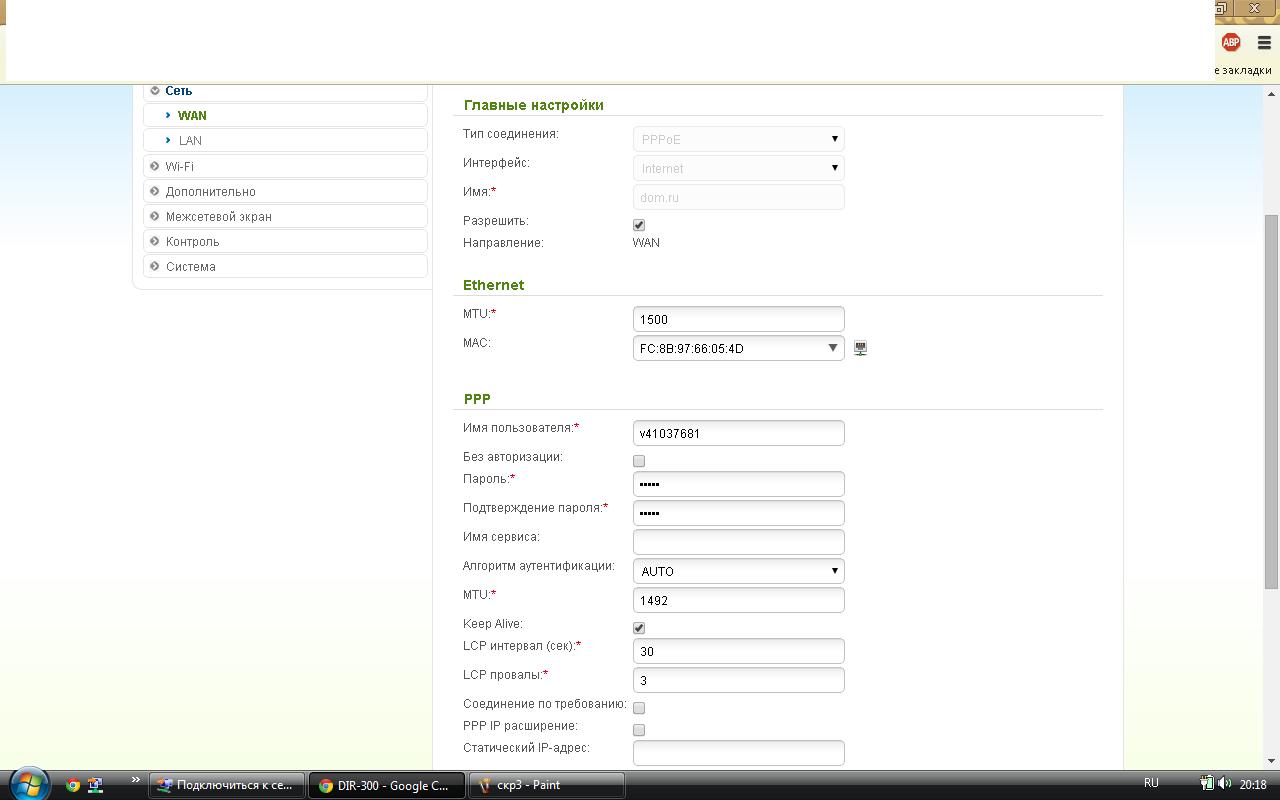1280x800 pixels.
Task: Expand the Wi-Fi section in sidebar
Action: click(x=180, y=166)
